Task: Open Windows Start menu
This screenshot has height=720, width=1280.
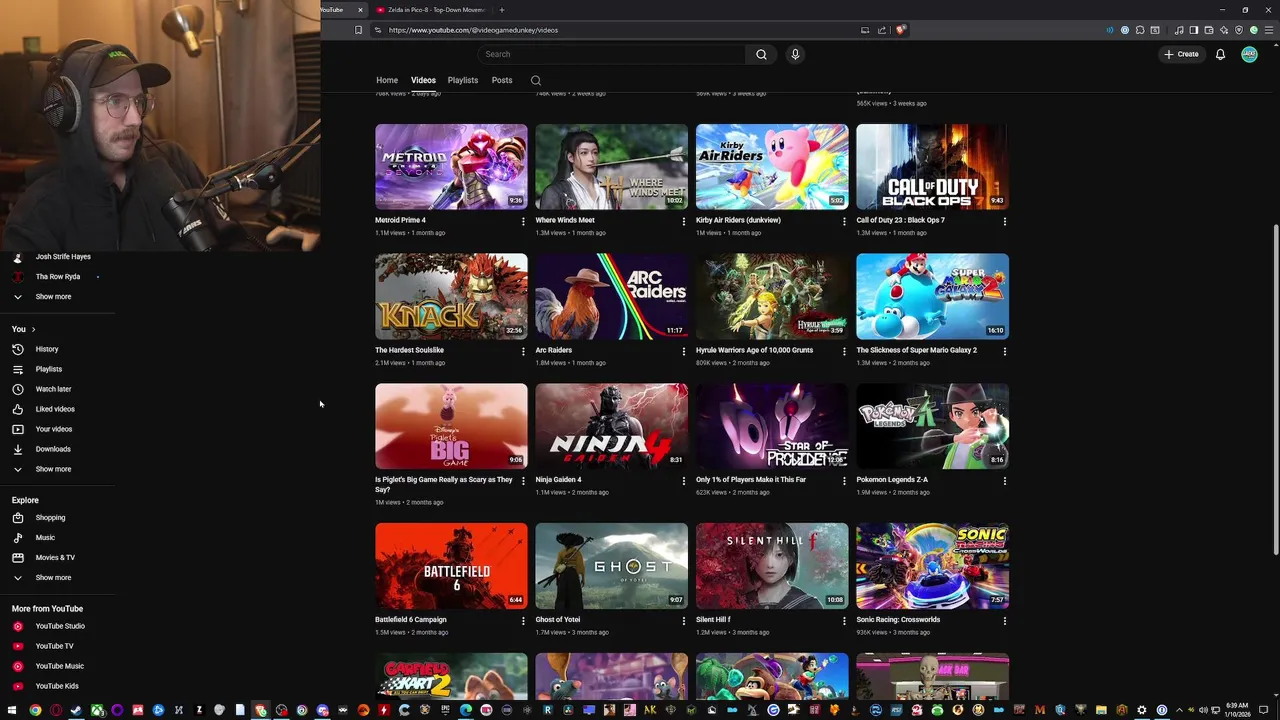Action: tap(13, 710)
